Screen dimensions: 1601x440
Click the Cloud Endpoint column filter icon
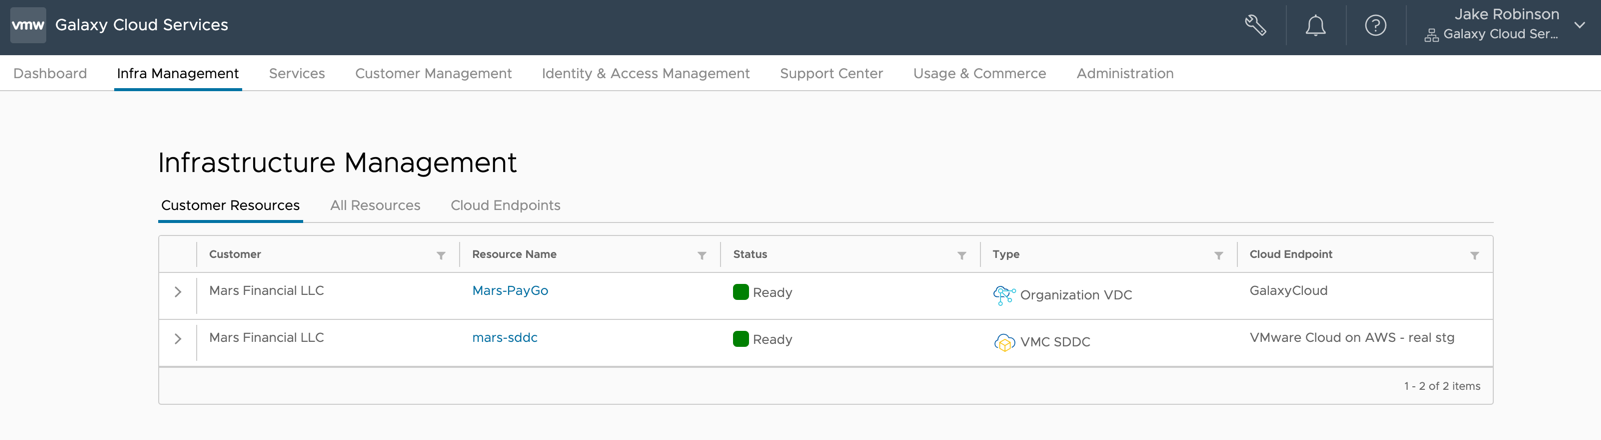click(x=1475, y=255)
